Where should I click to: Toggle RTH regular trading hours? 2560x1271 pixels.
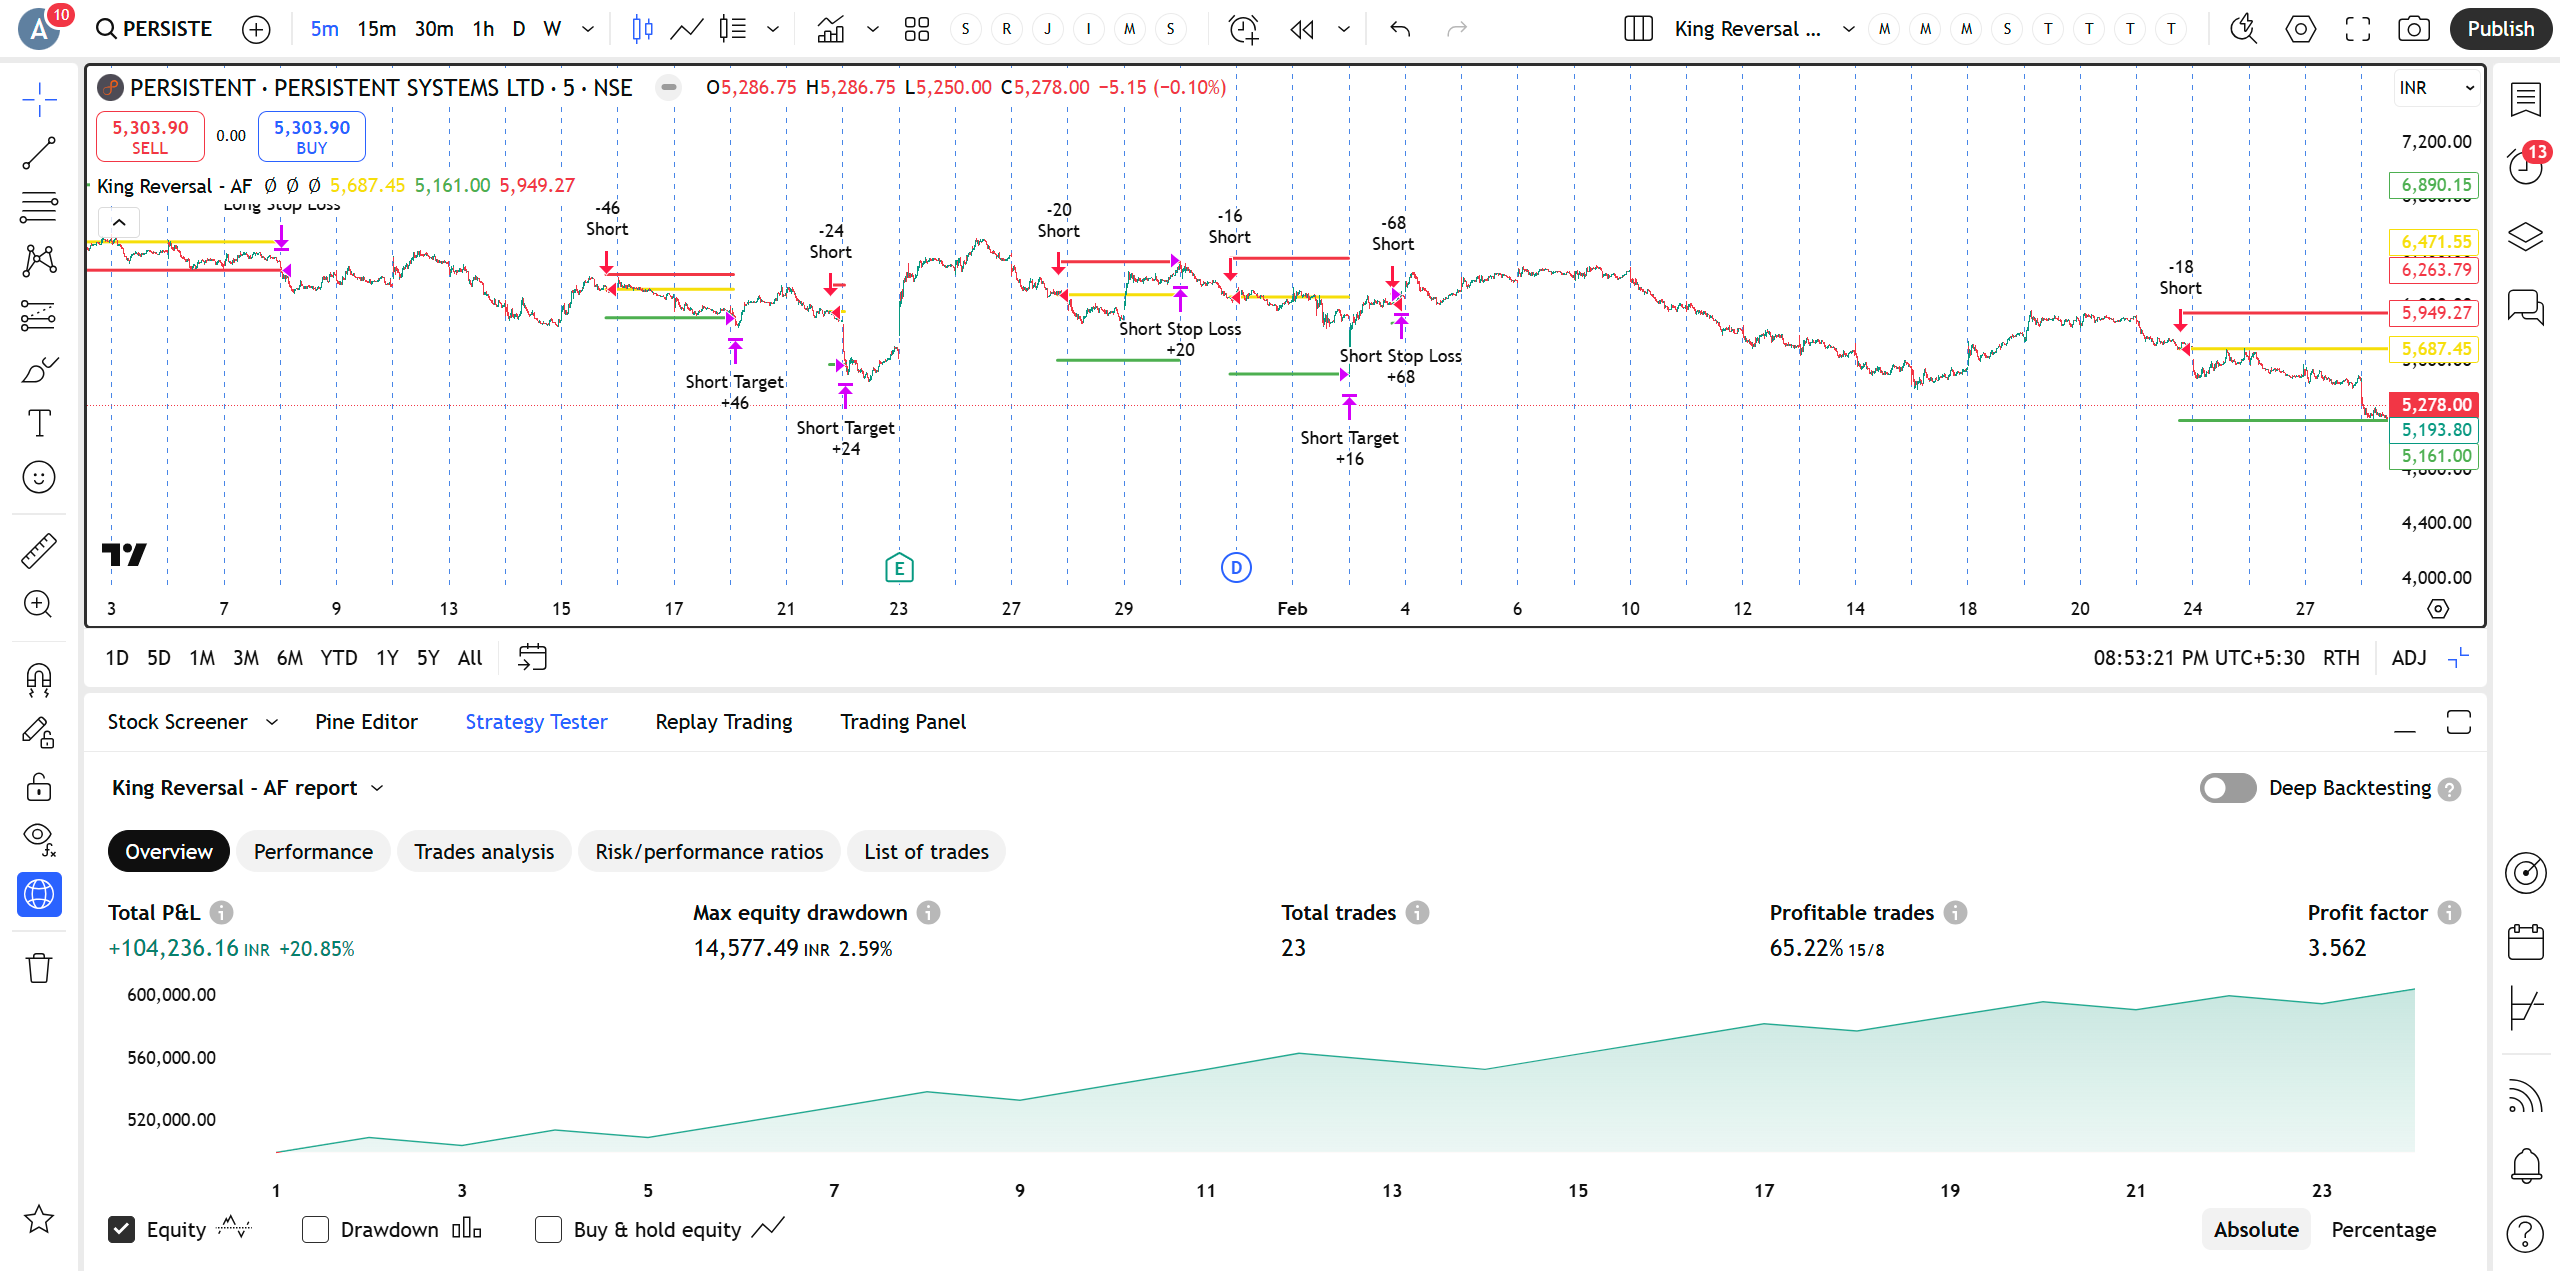pyautogui.click(x=2341, y=658)
